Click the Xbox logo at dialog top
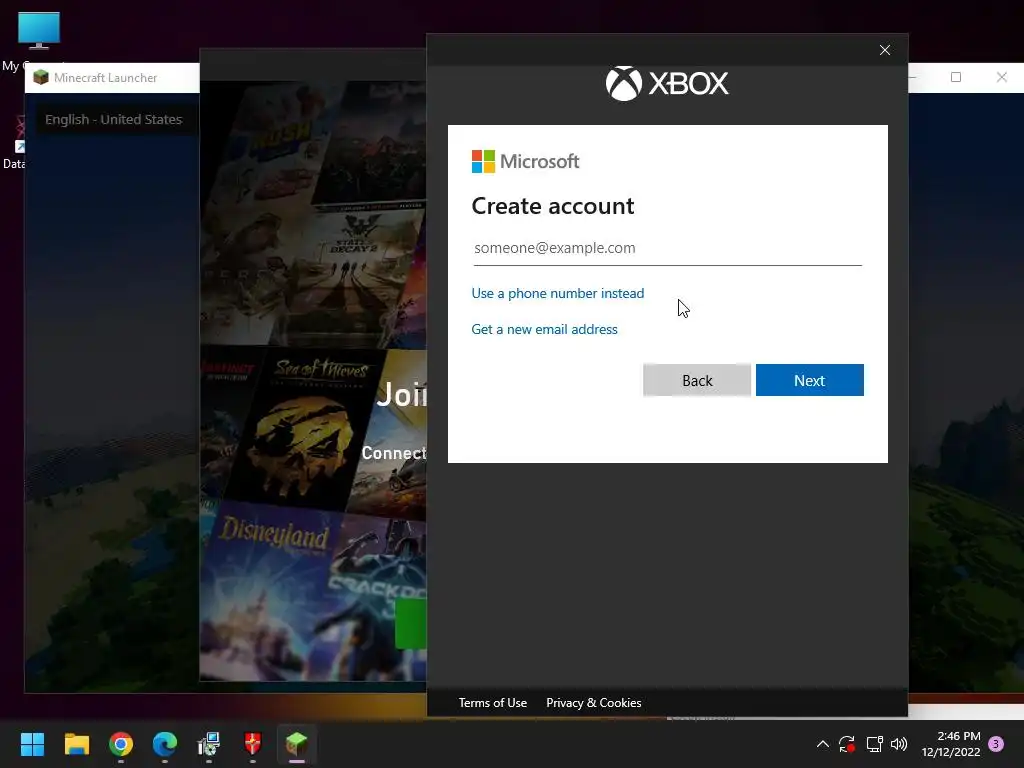 [x=667, y=84]
